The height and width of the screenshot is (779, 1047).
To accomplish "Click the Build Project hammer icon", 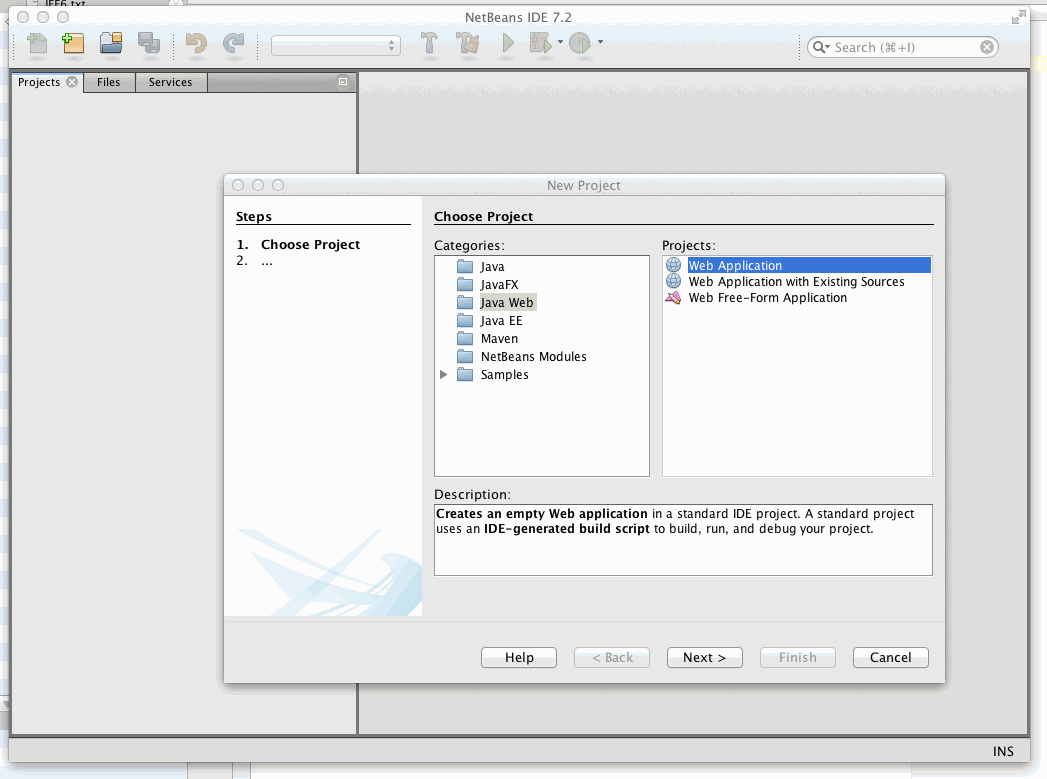I will coord(430,44).
